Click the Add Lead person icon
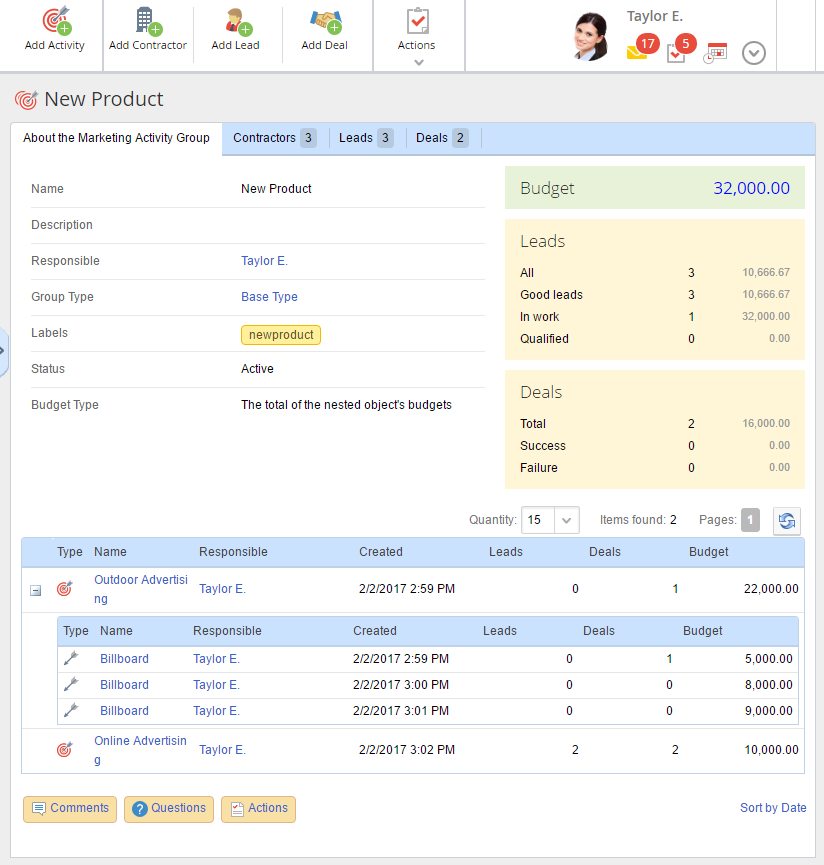The height and width of the screenshot is (865, 824). (x=236, y=21)
